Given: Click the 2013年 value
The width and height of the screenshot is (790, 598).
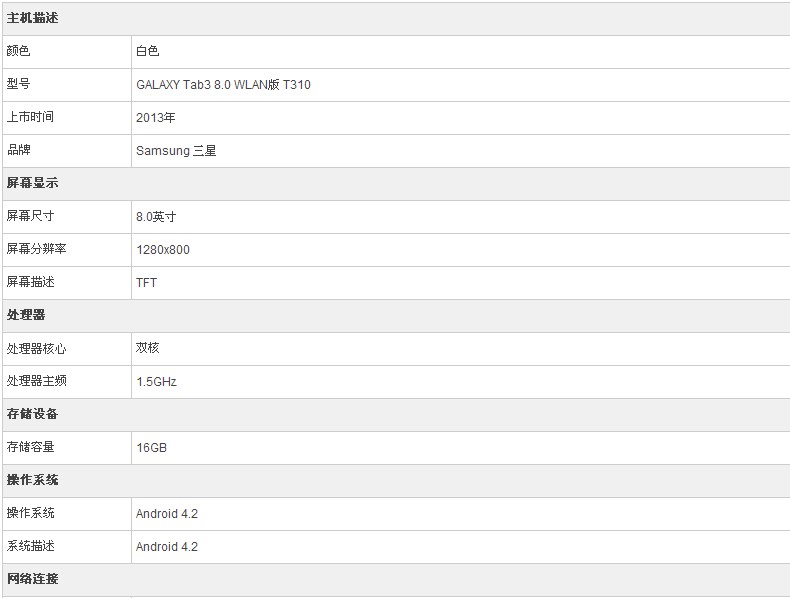Looking at the screenshot, I should pos(156,117).
